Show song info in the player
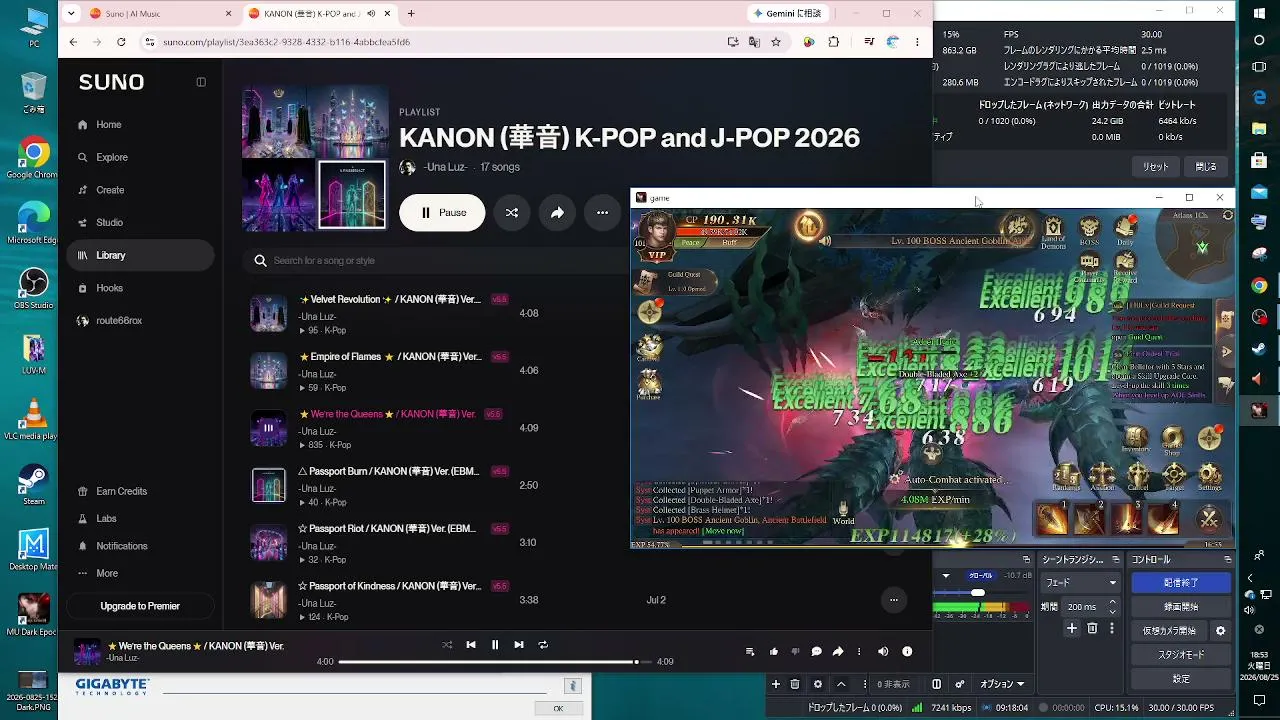This screenshot has width=1280, height=720. [907, 652]
